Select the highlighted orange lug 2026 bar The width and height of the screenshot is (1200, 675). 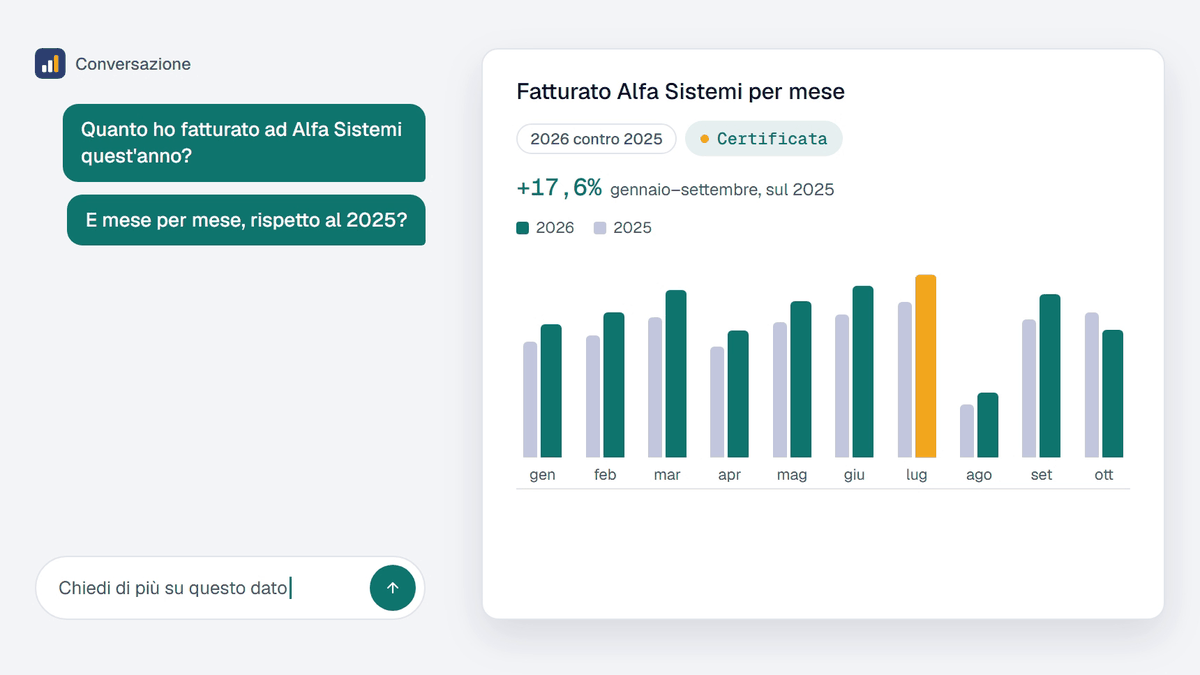click(x=925, y=366)
